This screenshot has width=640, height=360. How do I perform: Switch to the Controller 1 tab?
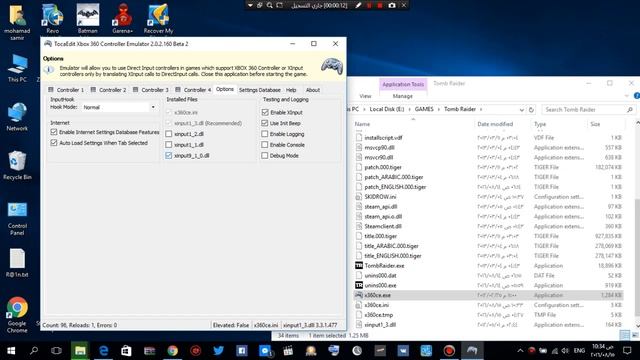[66, 90]
